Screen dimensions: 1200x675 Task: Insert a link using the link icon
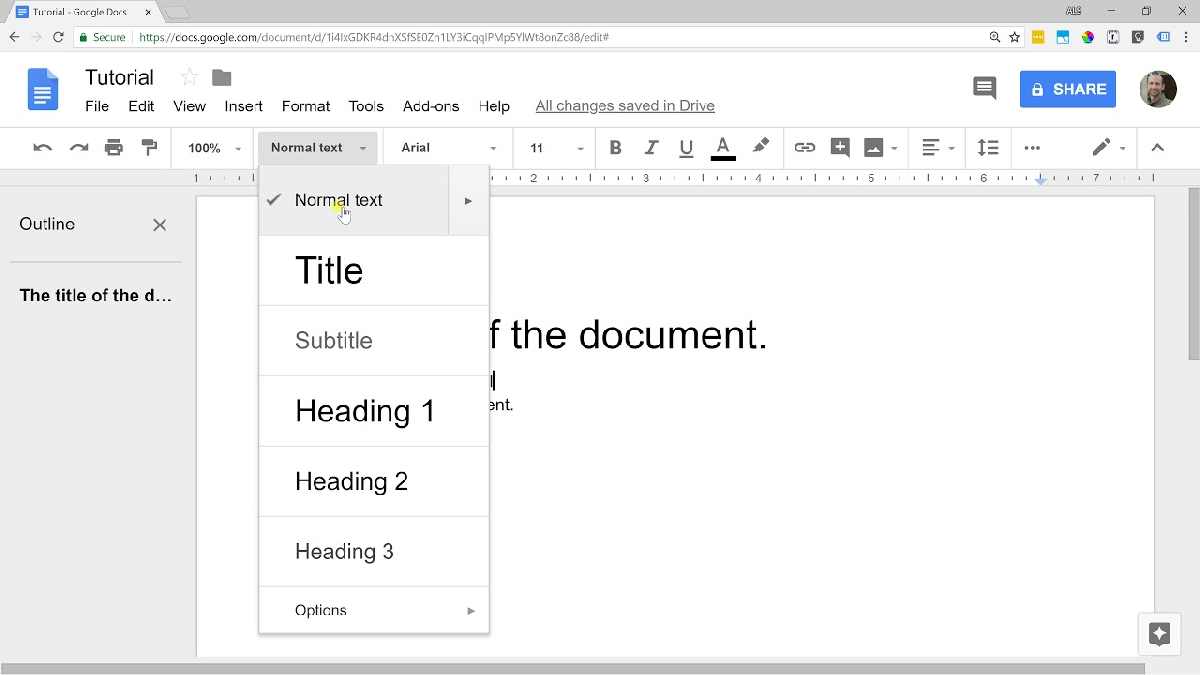[804, 148]
